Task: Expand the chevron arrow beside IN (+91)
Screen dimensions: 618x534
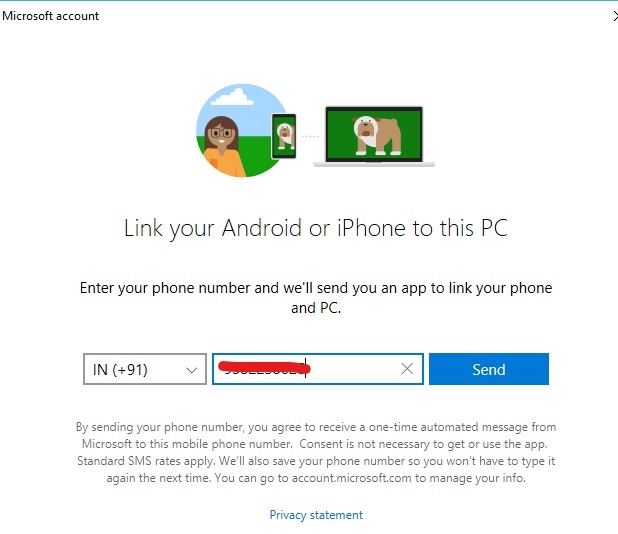Action: pos(192,370)
